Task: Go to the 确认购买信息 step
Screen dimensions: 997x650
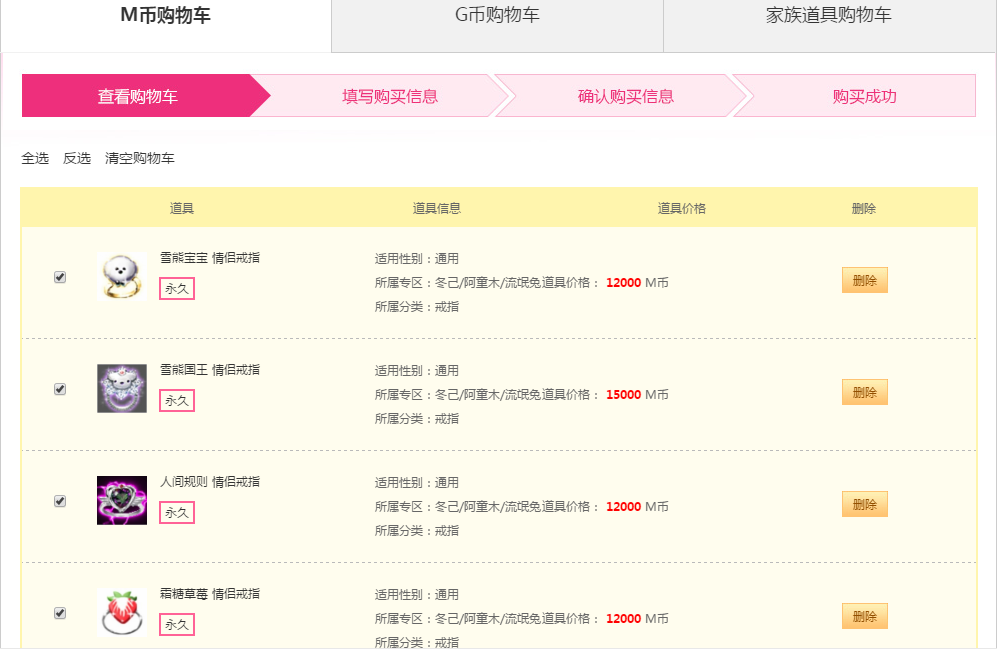Action: click(x=626, y=96)
